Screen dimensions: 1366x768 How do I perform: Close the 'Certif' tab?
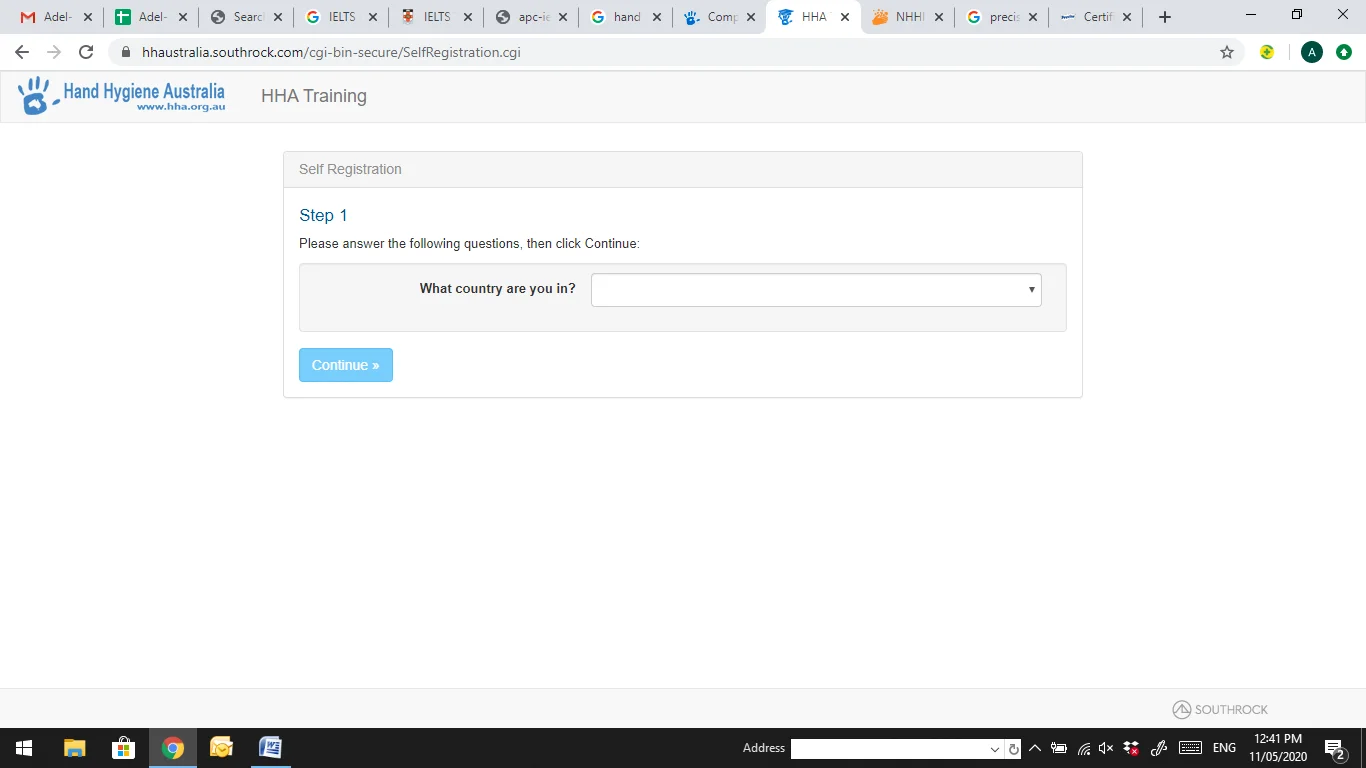[1127, 17]
